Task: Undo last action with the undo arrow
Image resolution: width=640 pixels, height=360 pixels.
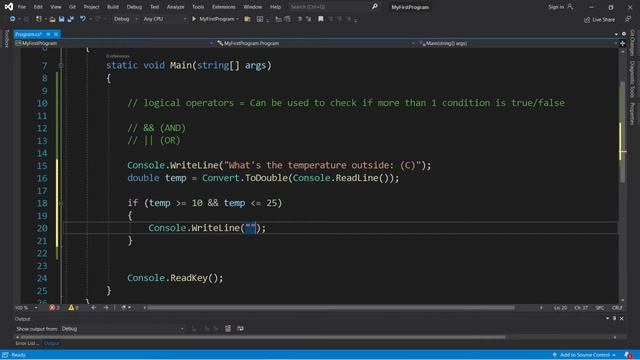Action: (x=83, y=19)
